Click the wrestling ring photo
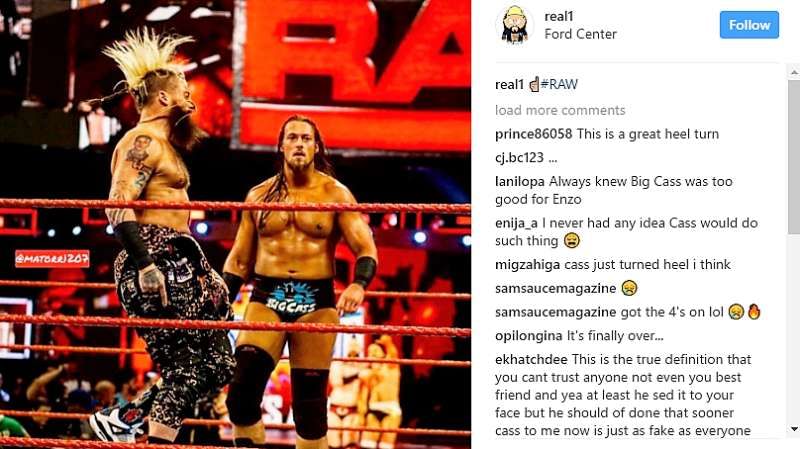The width and height of the screenshot is (800, 449). click(x=235, y=224)
